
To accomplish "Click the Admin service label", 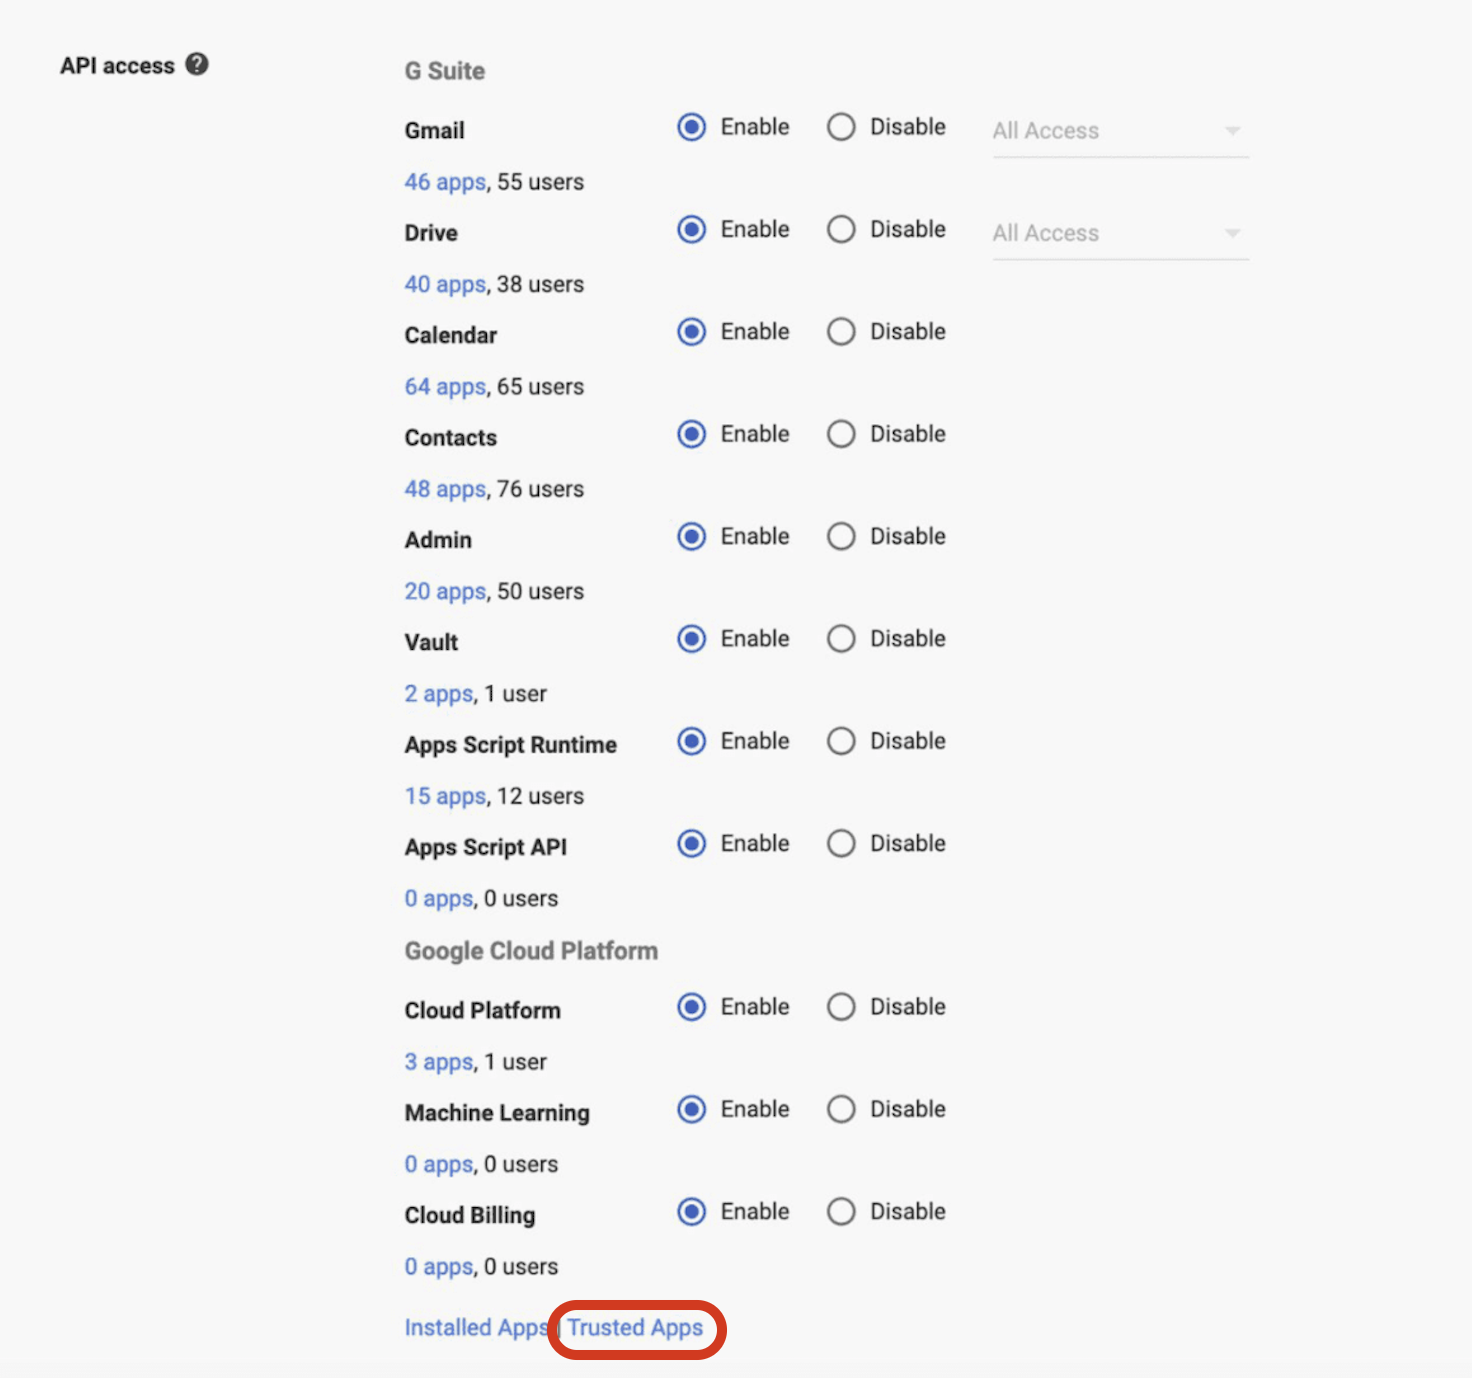I will 438,540.
